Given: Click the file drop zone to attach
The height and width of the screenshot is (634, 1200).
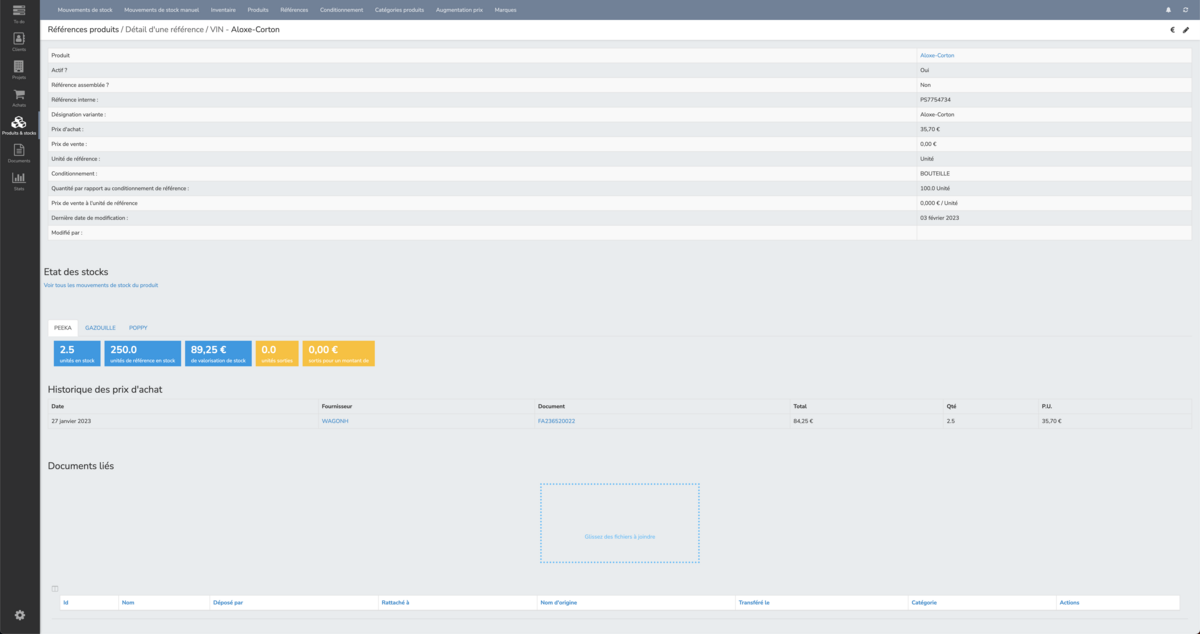Looking at the screenshot, I should tap(619, 523).
